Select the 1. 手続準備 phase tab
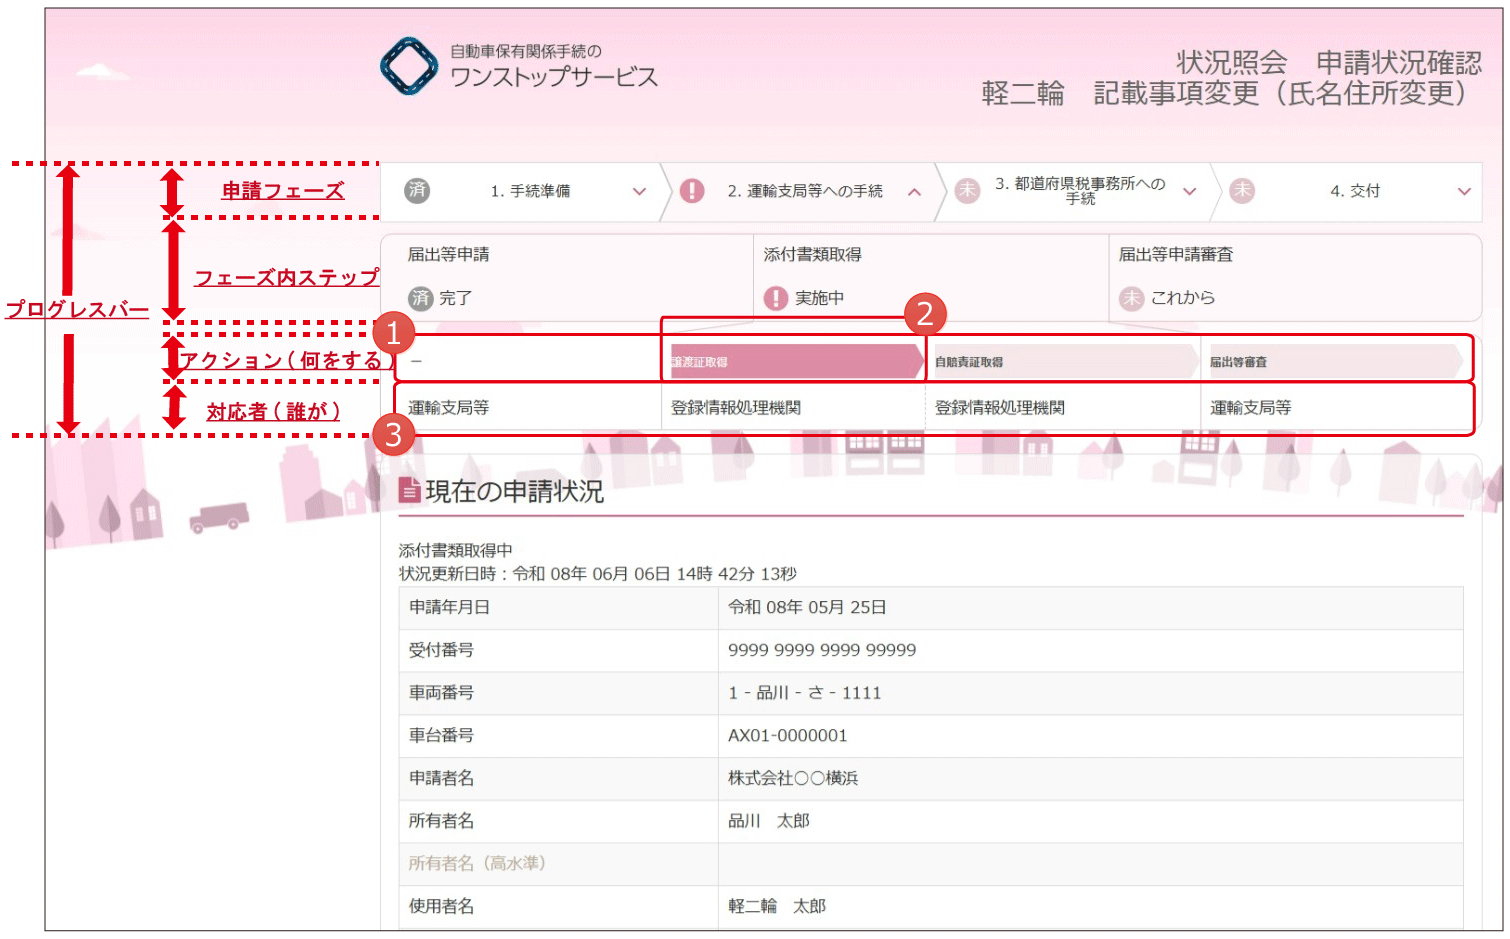The width and height of the screenshot is (1510, 939). (x=530, y=191)
